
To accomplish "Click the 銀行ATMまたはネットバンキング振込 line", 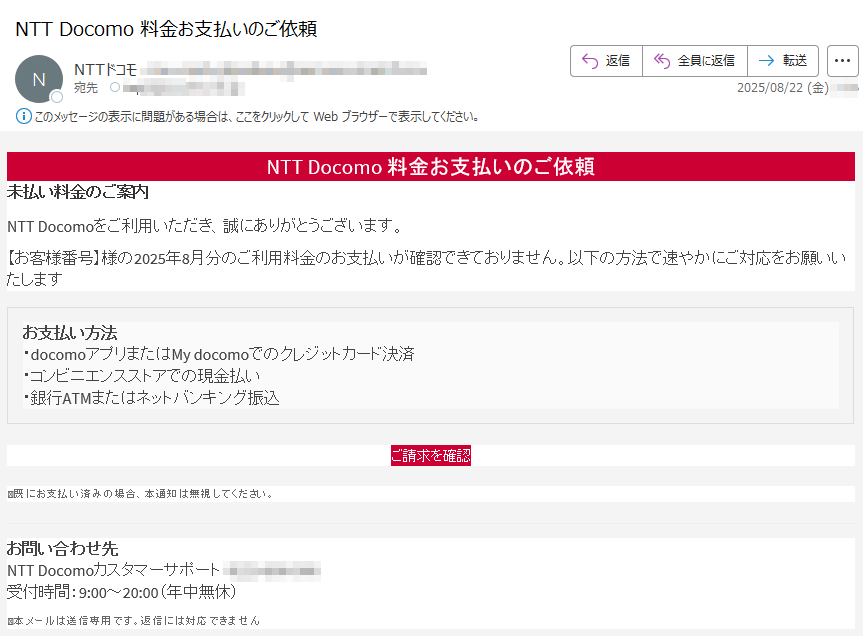I will coord(151,398).
